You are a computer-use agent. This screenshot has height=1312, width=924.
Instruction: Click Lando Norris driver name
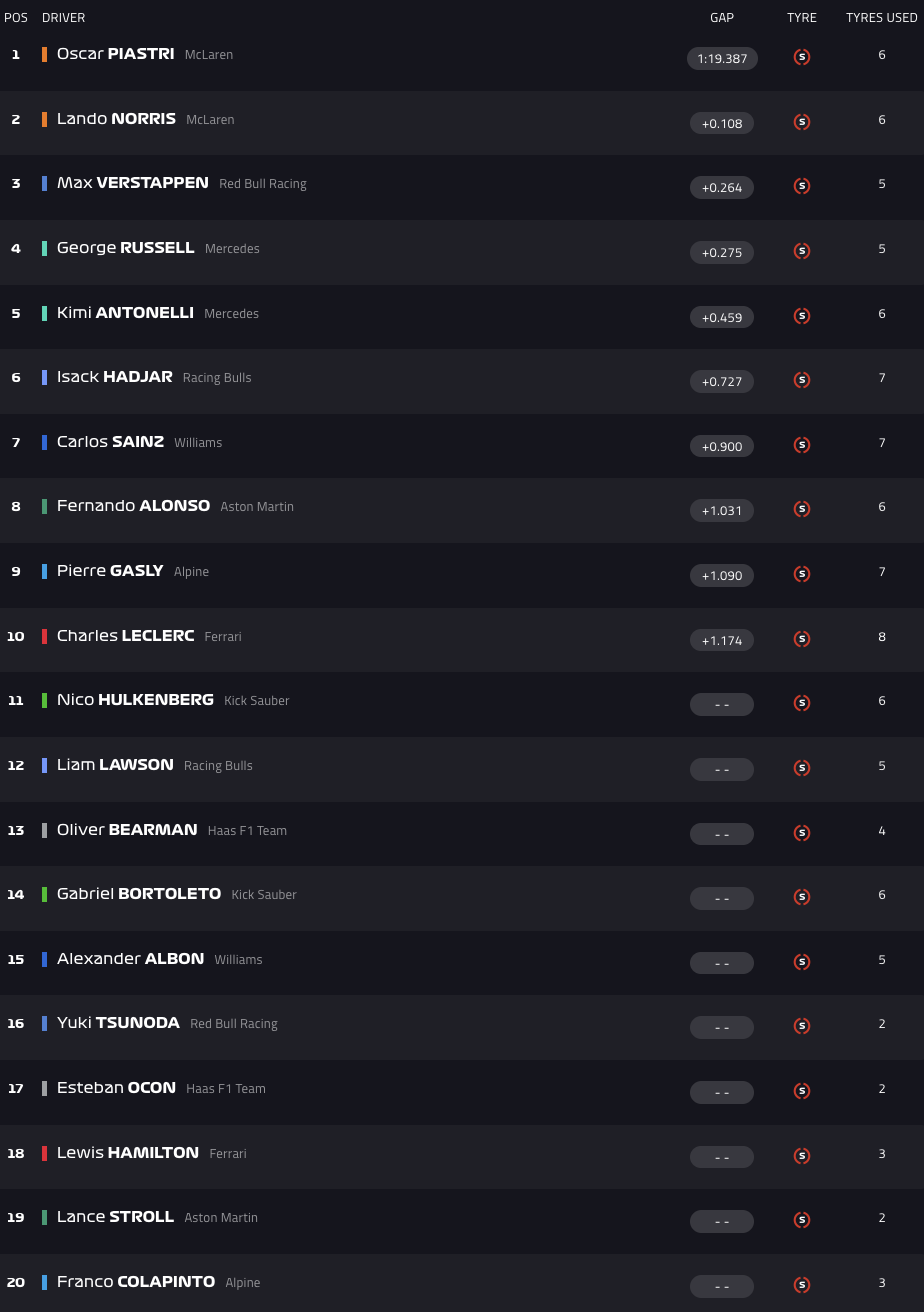(x=116, y=119)
